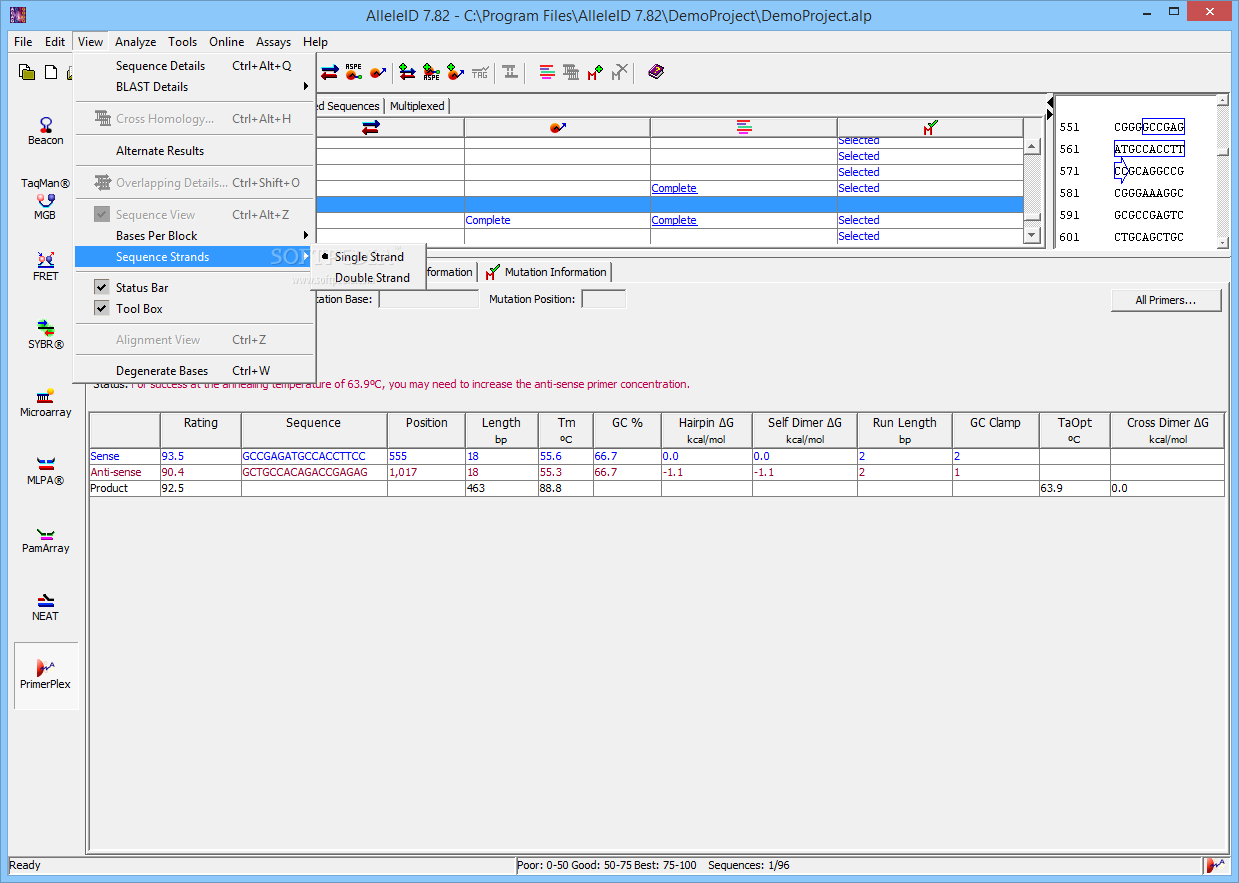
Task: Open the purple help book toolbar icon
Action: click(x=656, y=72)
